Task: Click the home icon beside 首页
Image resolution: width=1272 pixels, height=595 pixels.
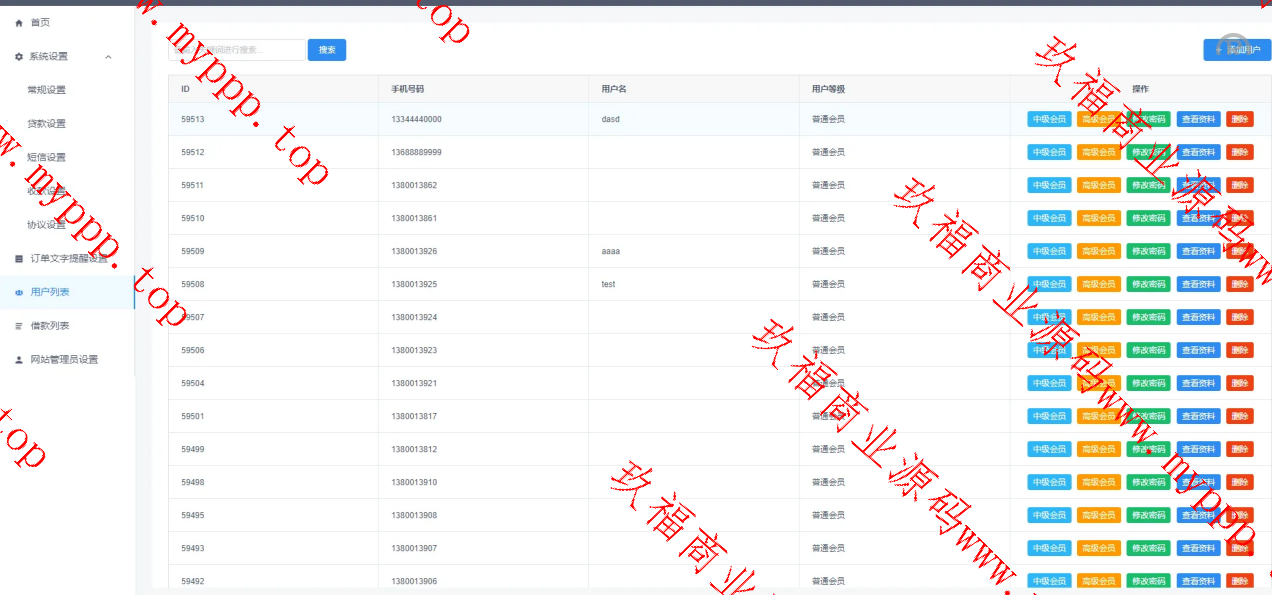Action: 20,21
